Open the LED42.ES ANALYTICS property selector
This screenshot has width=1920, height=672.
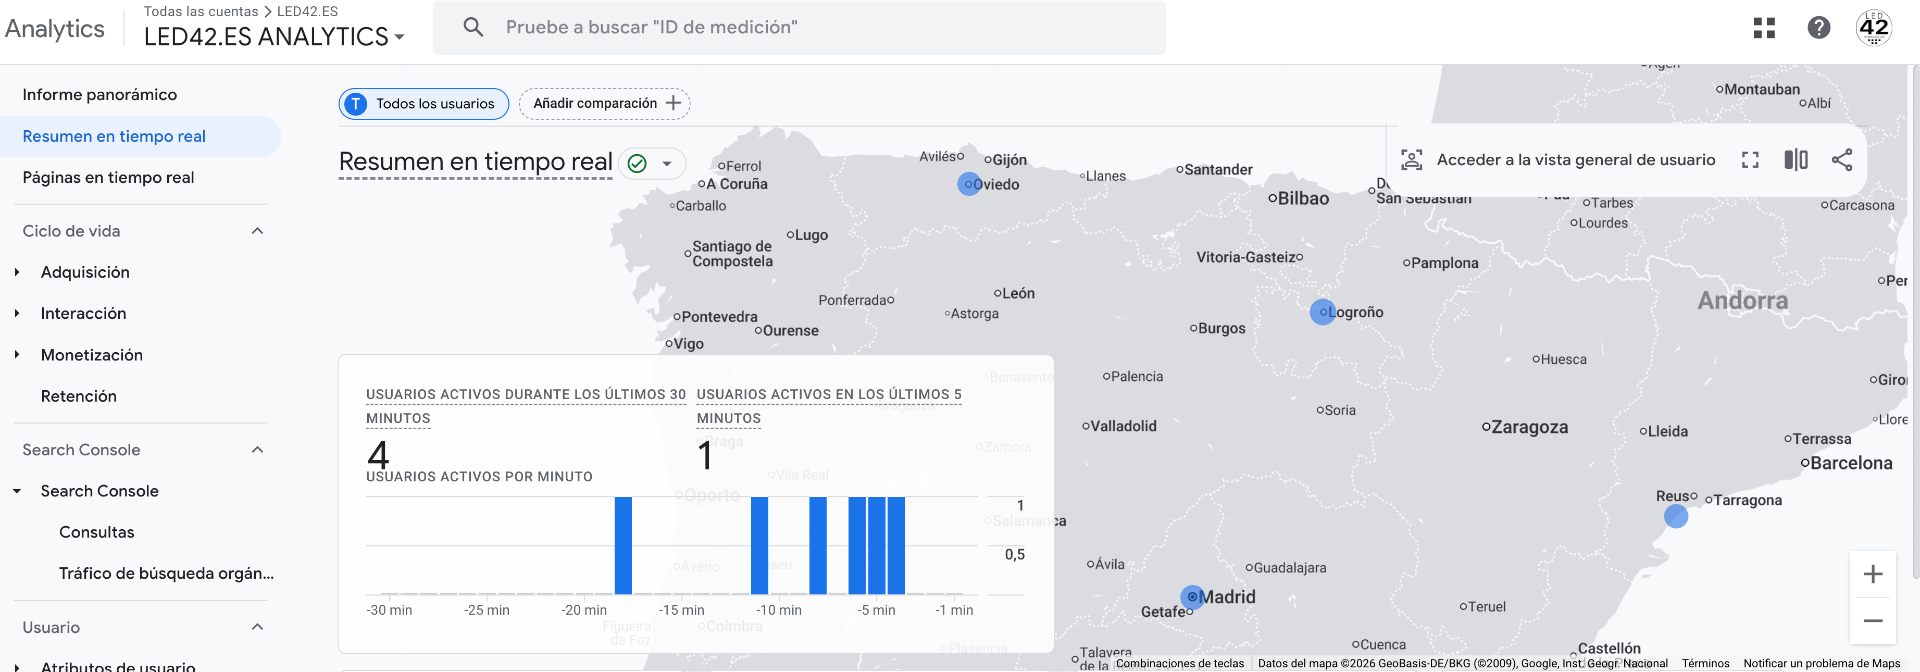pos(274,36)
